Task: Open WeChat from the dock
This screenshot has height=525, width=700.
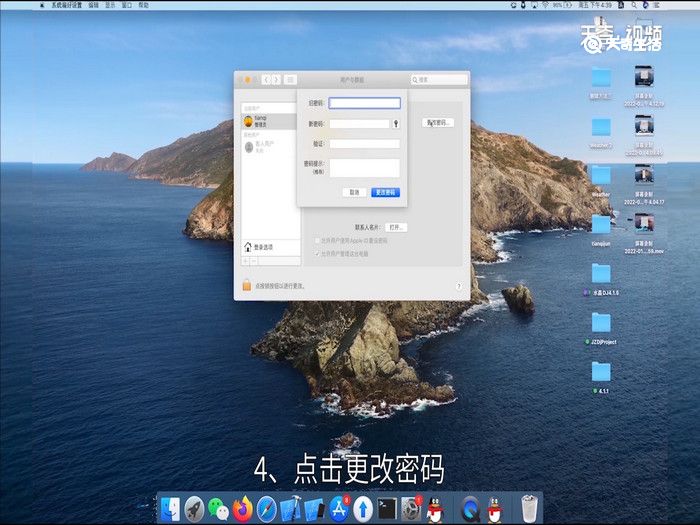Action: point(218,509)
